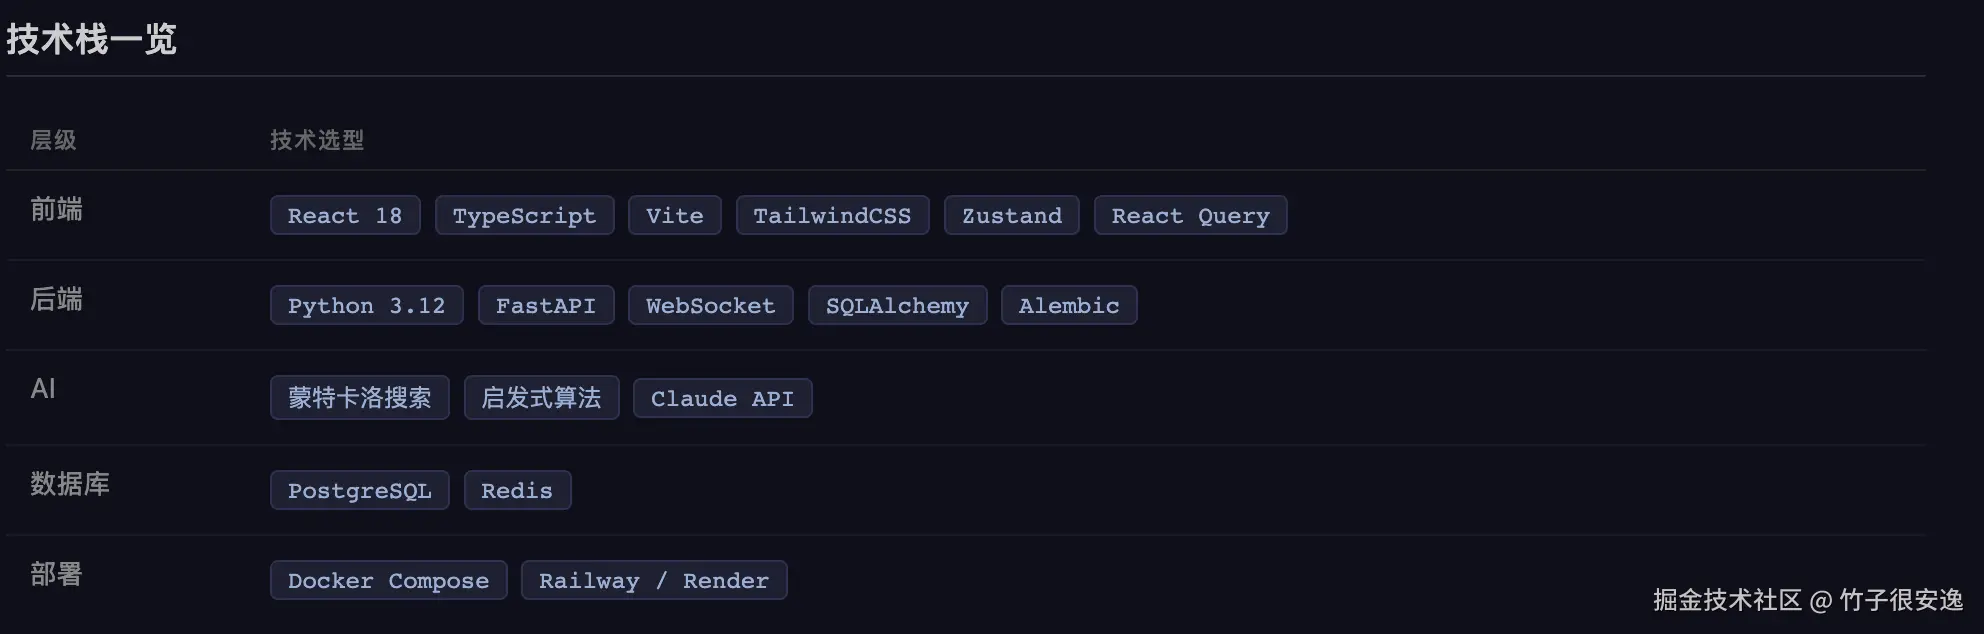Click the 技术栈一览 heading
Image resolution: width=1984 pixels, height=634 pixels.
tap(91, 40)
